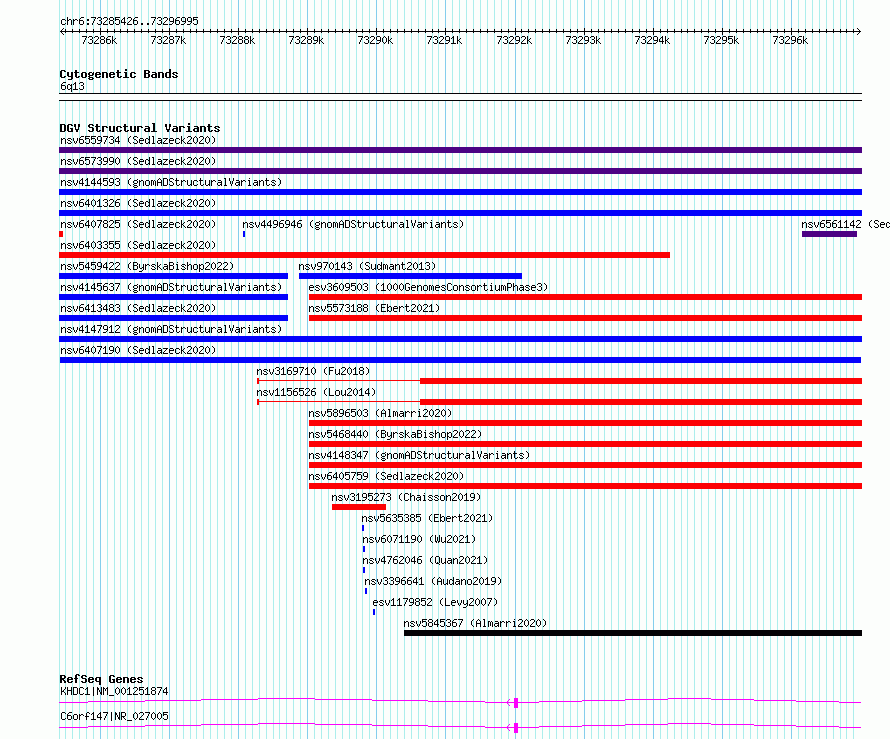Click the chr6:73285426..73296995 position label
The height and width of the screenshot is (739, 890).
(x=129, y=21)
